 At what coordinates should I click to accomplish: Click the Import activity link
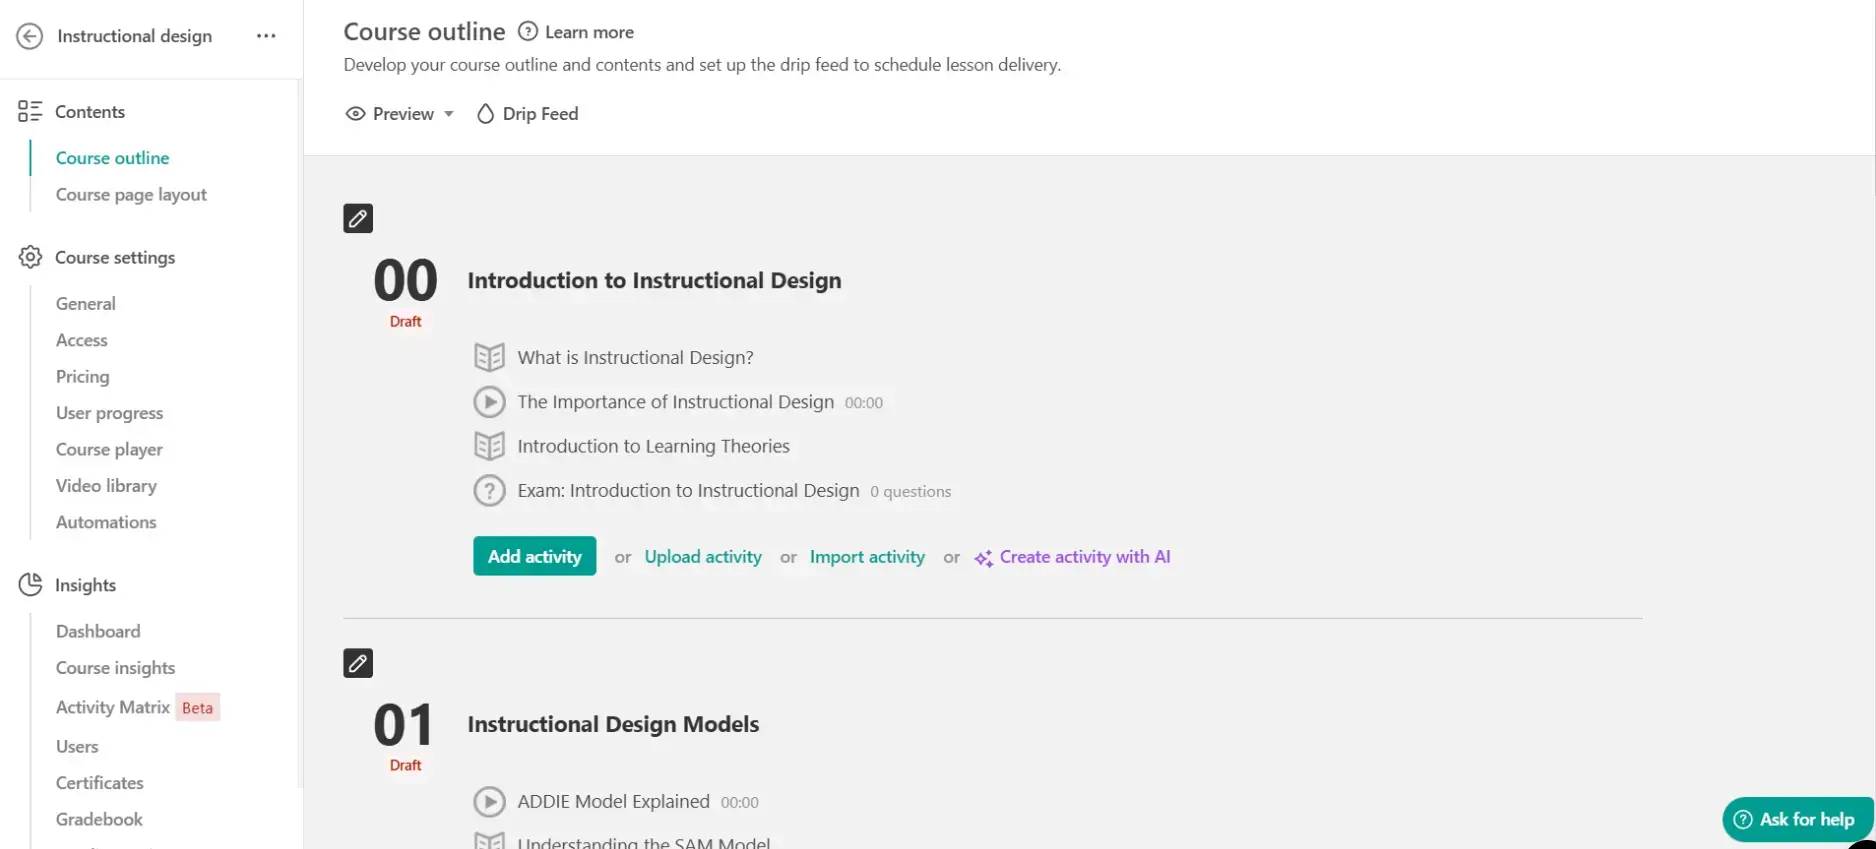867,557
